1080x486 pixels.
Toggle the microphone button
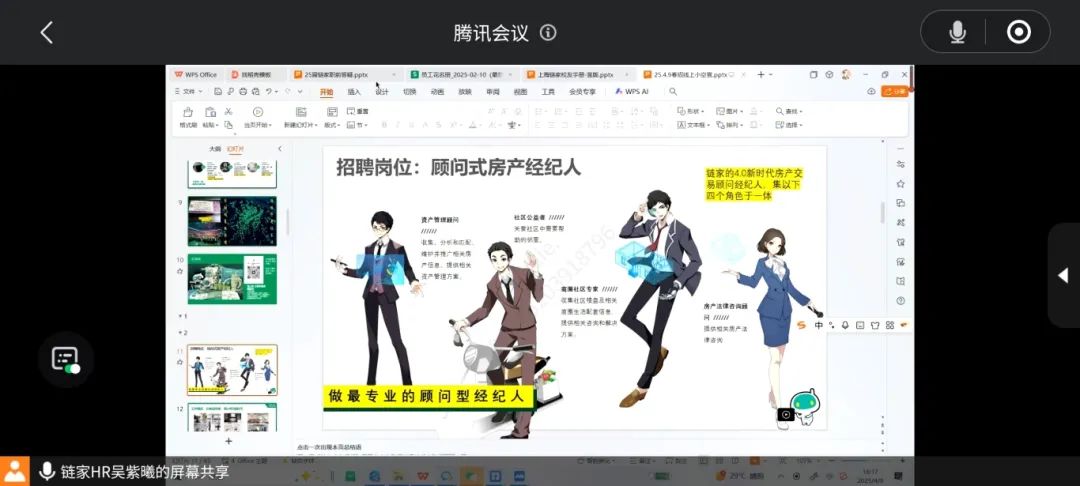click(x=957, y=32)
